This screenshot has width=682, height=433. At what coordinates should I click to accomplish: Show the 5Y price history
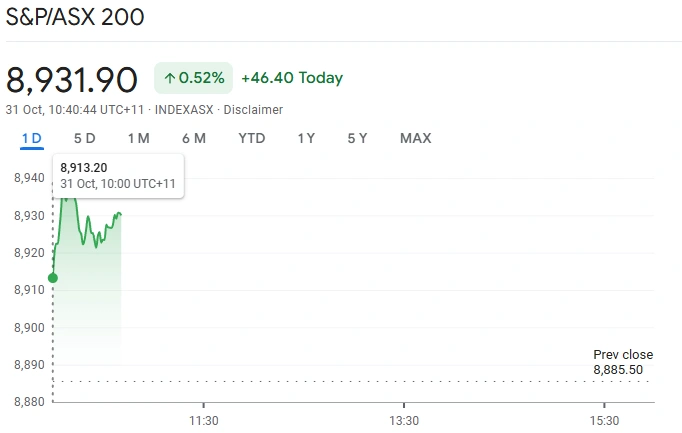[357, 138]
